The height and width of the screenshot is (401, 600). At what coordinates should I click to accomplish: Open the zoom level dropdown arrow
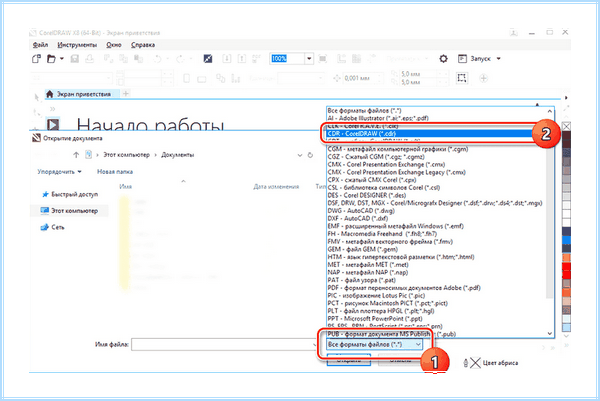point(309,59)
